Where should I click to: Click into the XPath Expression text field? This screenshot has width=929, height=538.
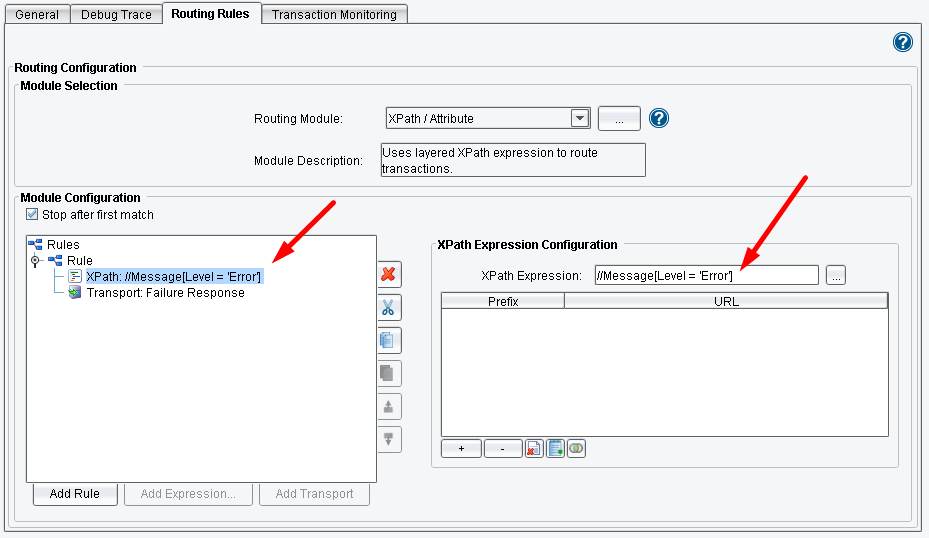click(705, 275)
